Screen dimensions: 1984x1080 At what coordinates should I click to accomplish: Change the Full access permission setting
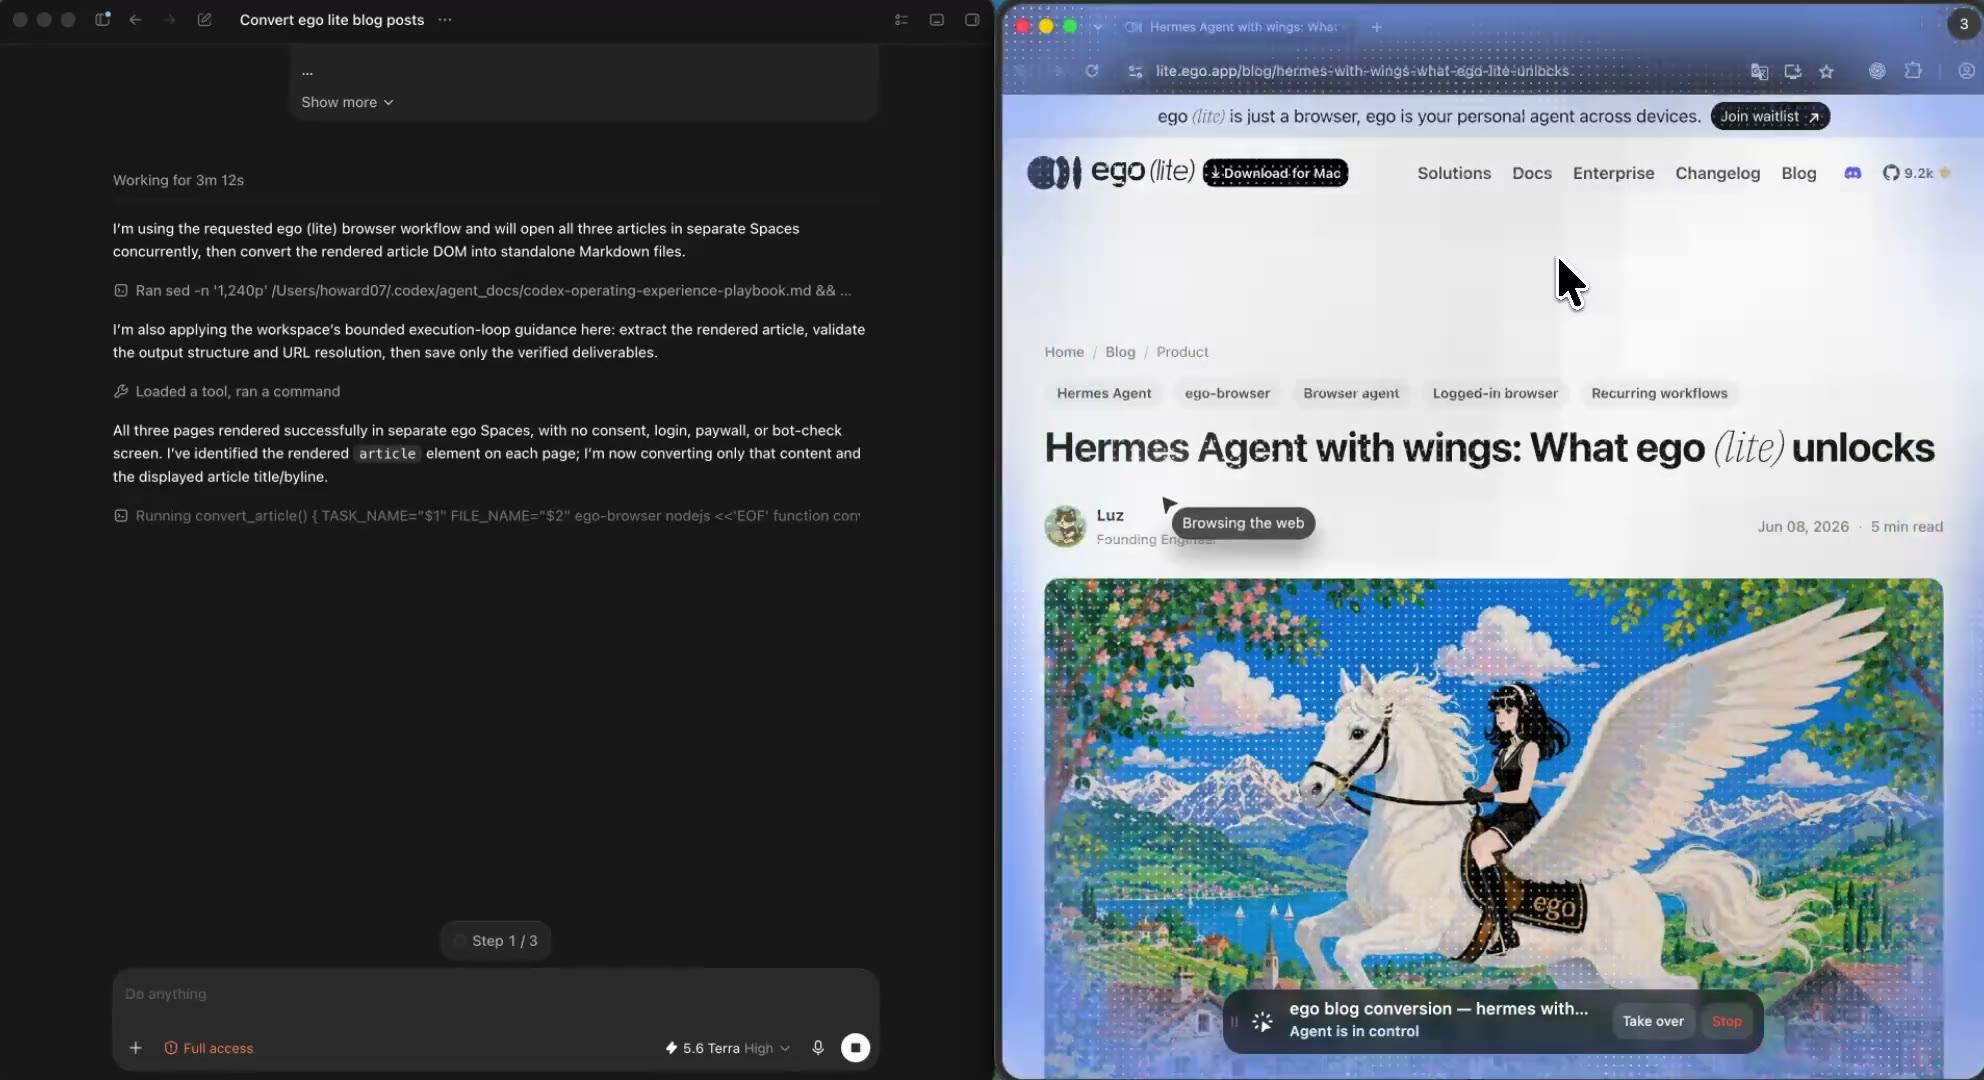pyautogui.click(x=208, y=1048)
